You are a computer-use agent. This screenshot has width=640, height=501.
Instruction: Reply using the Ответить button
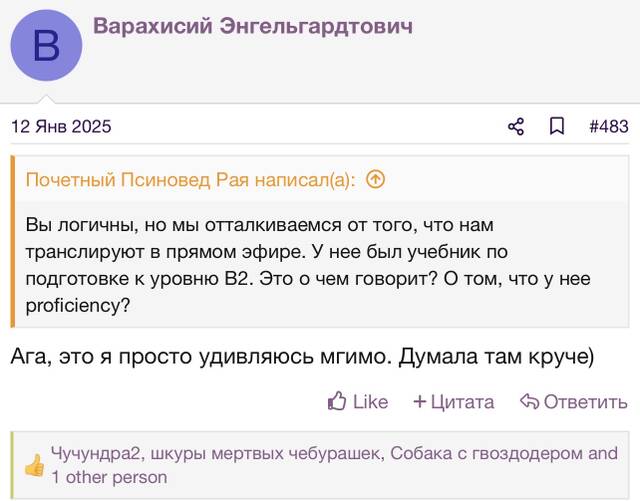(574, 402)
